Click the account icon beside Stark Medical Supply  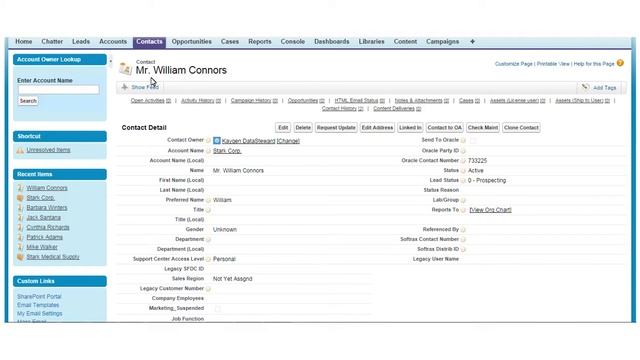20,257
